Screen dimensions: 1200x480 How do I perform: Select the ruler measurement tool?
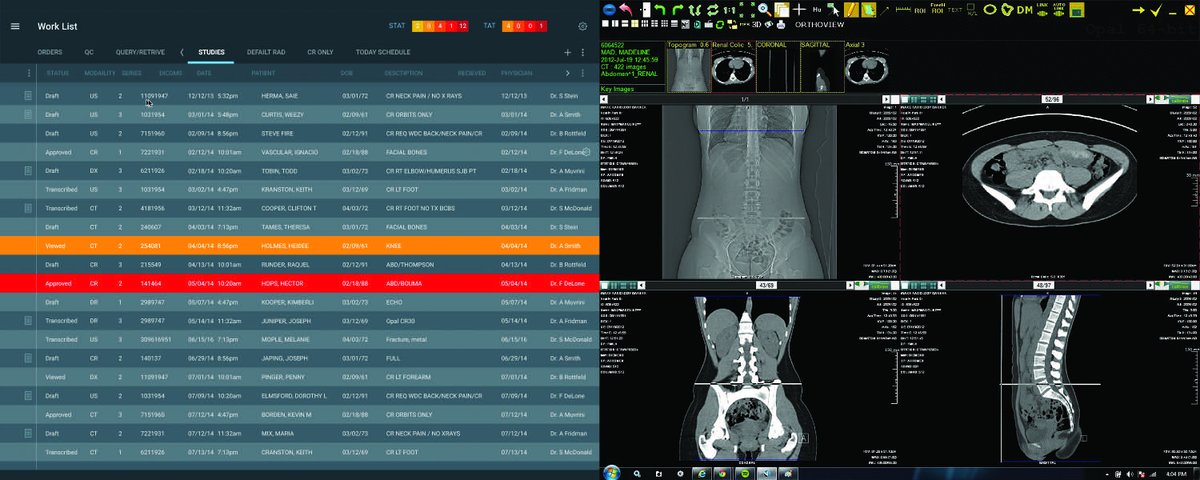click(903, 10)
